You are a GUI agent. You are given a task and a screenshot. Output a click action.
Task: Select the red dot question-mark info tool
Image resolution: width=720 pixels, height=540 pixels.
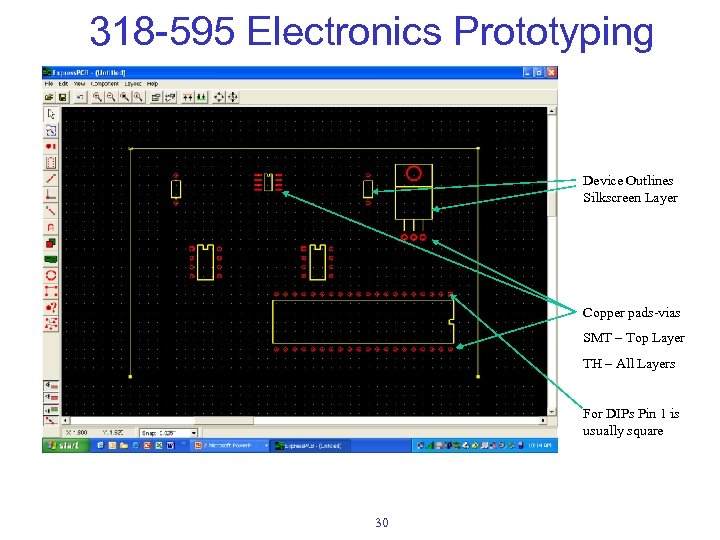[x=51, y=307]
